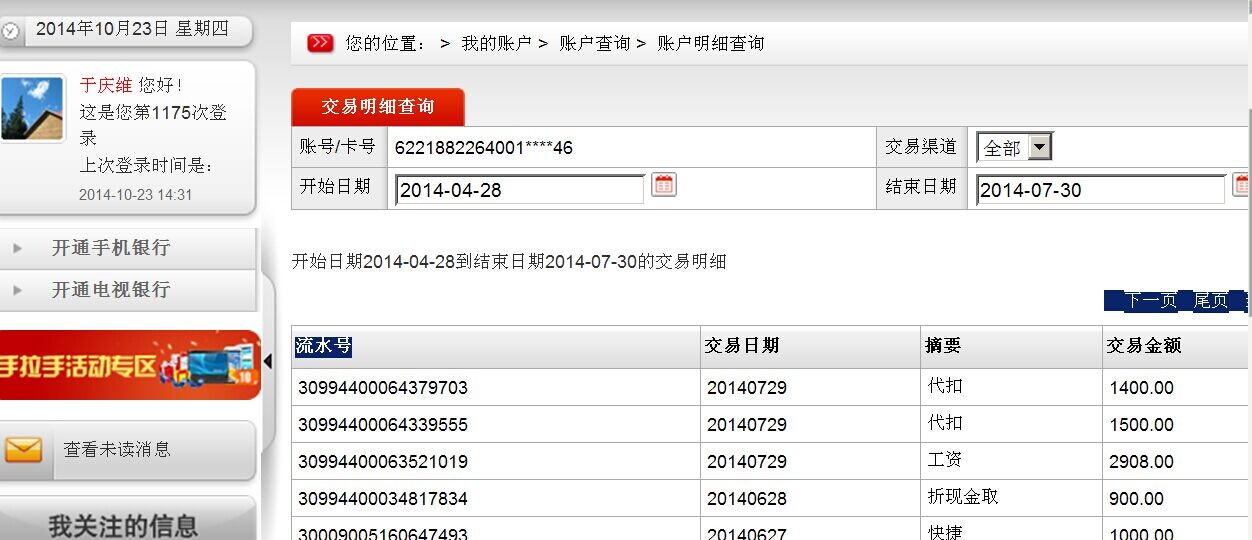Click the 于庆维 username link
The height and width of the screenshot is (540, 1252).
(x=106, y=86)
